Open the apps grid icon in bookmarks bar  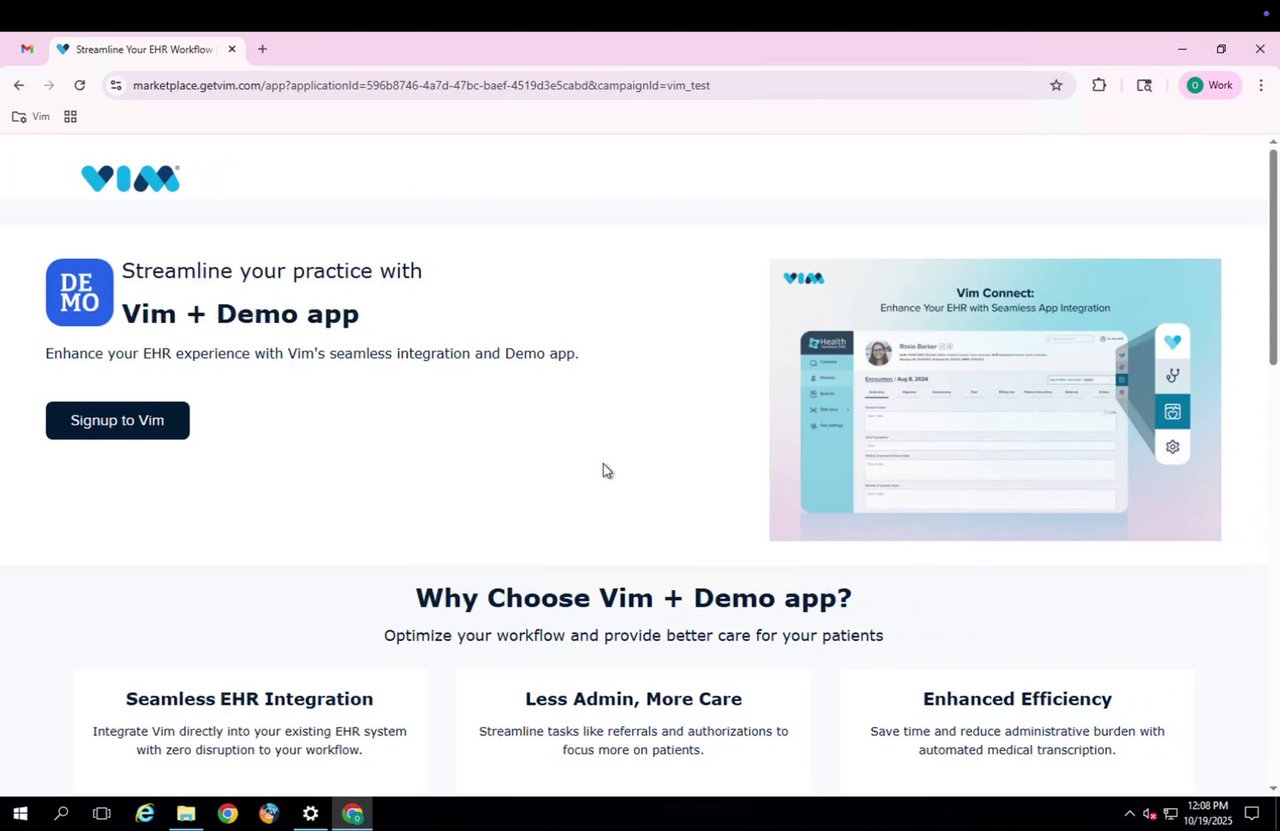click(70, 117)
